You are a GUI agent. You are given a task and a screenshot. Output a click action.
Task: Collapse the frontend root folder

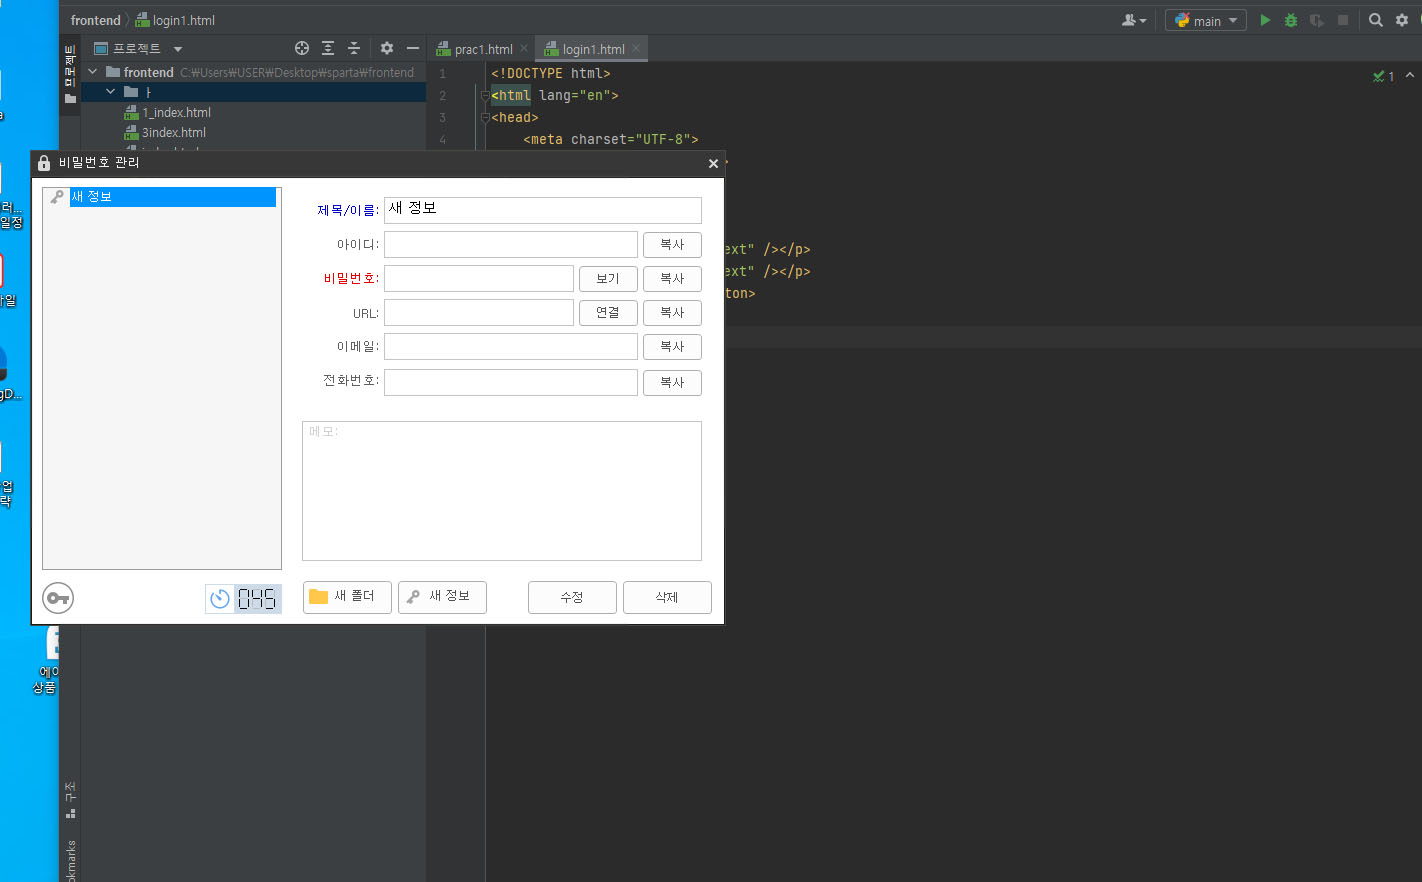coord(93,72)
